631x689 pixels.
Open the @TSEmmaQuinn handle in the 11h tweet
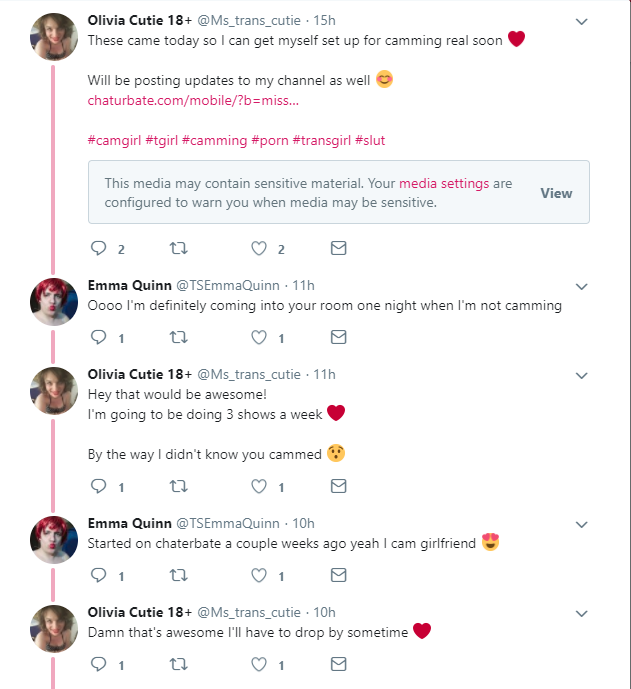coord(227,286)
